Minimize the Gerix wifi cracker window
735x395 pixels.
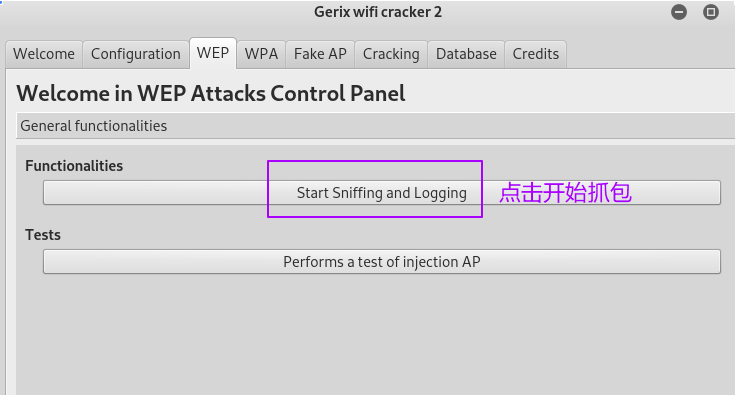pyautogui.click(x=679, y=12)
